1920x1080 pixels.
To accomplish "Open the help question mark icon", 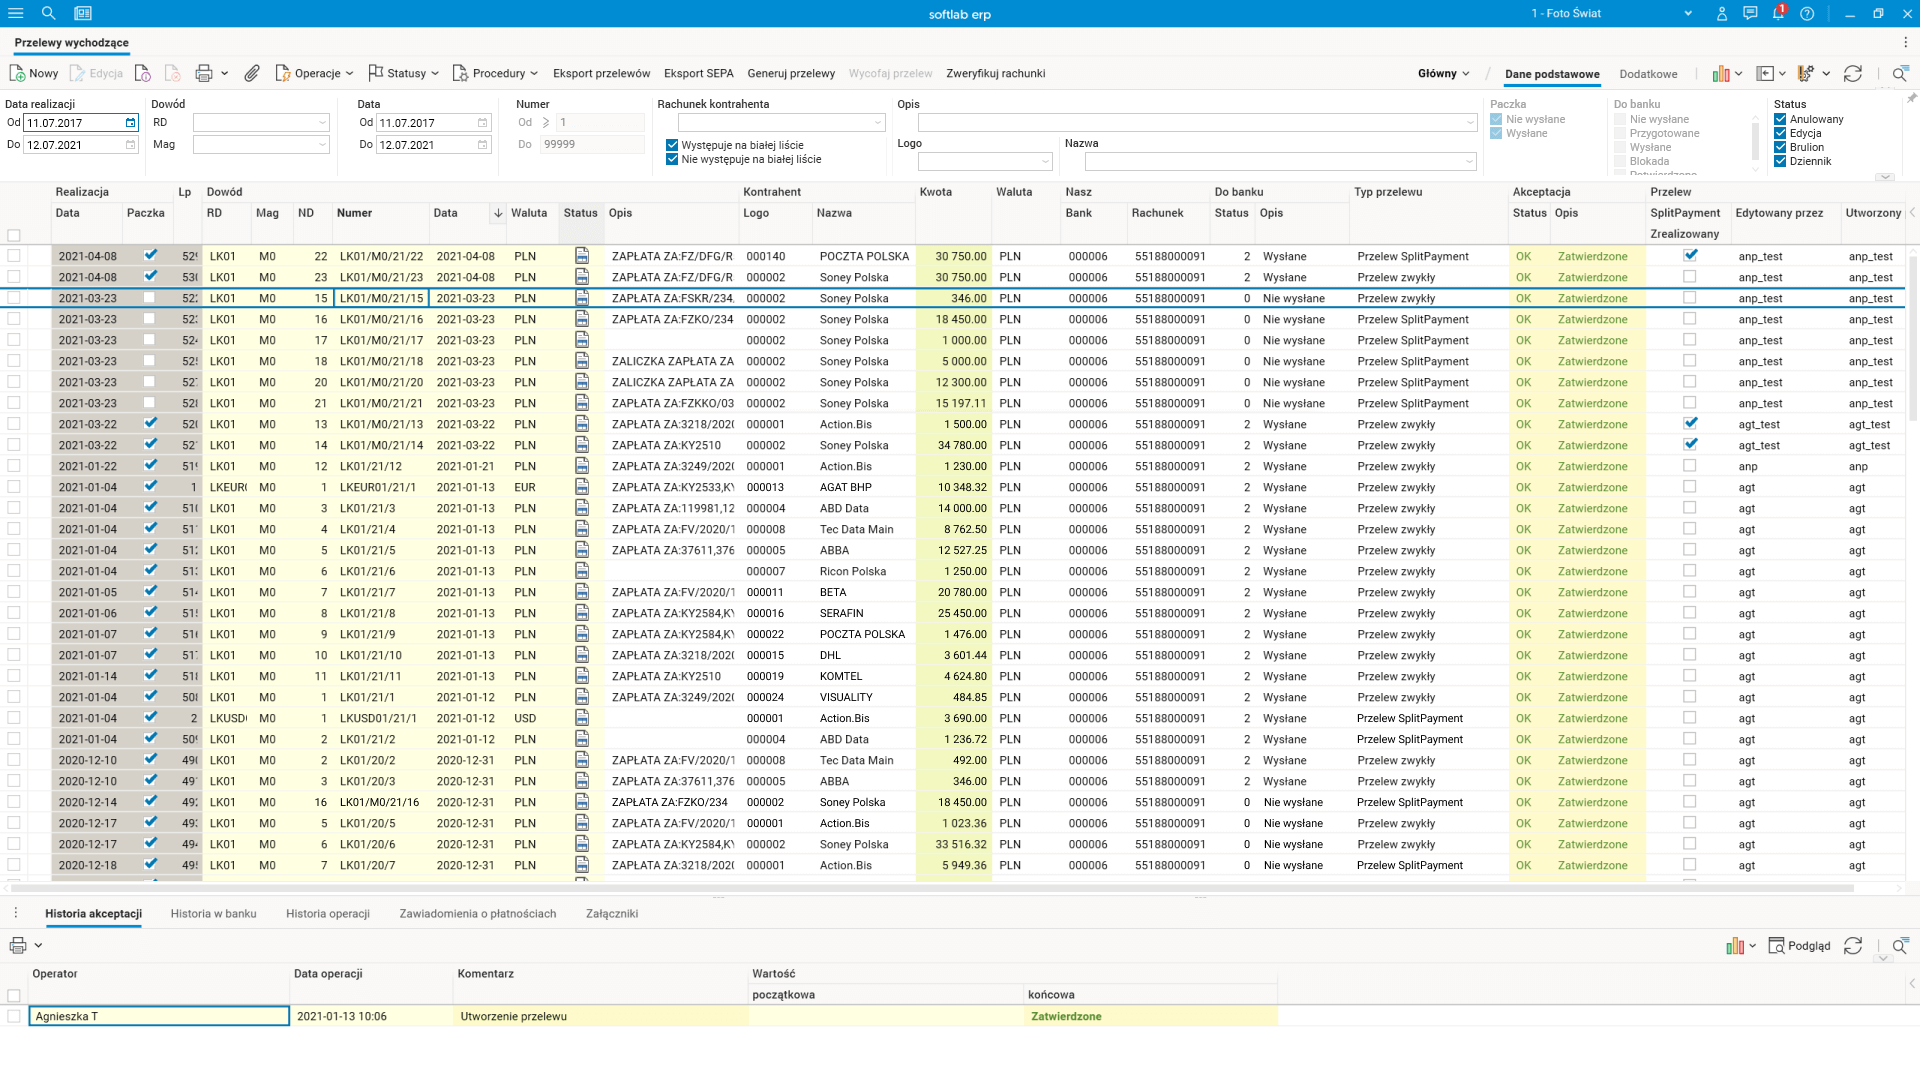I will pyautogui.click(x=1807, y=13).
